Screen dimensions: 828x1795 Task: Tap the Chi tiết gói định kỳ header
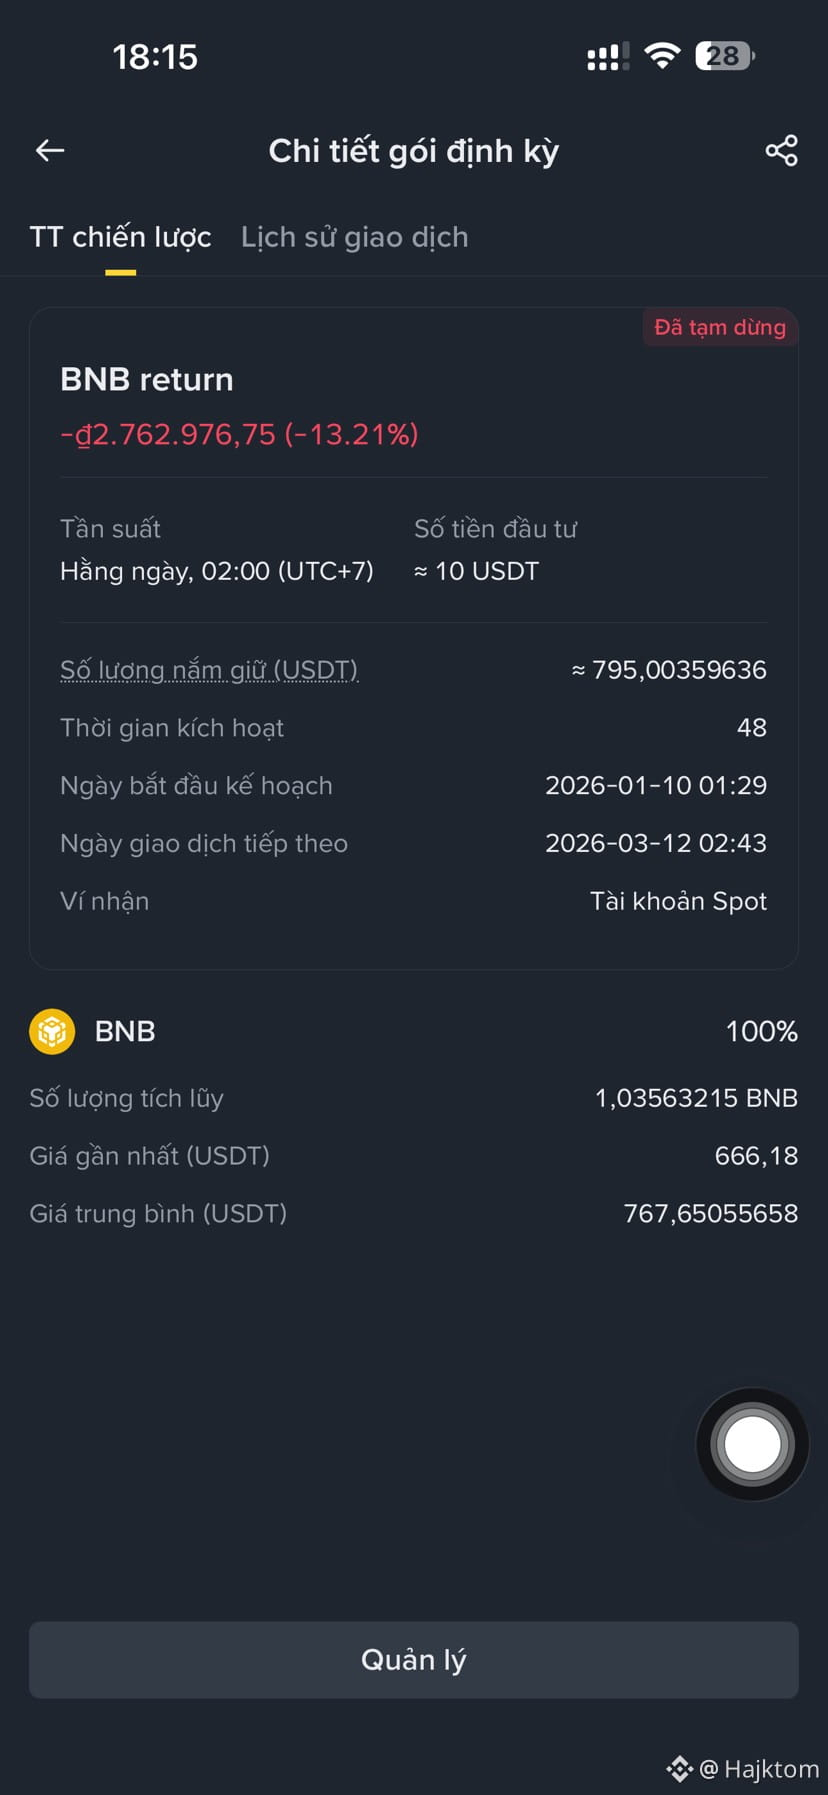[x=413, y=151]
